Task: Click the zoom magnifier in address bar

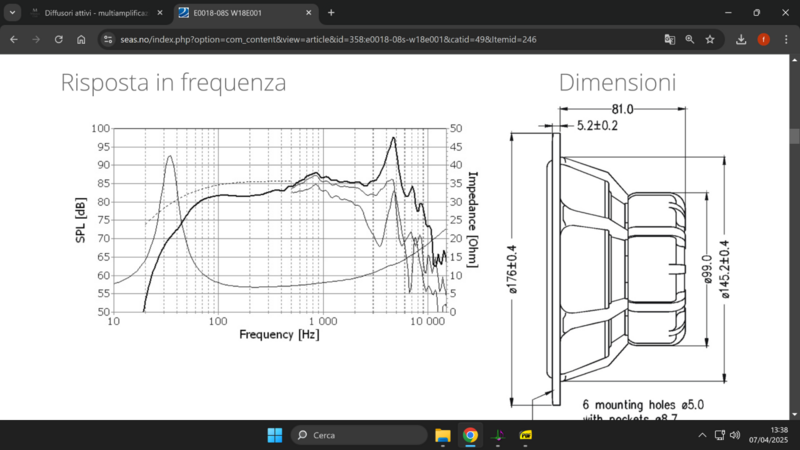Action: 690,39
